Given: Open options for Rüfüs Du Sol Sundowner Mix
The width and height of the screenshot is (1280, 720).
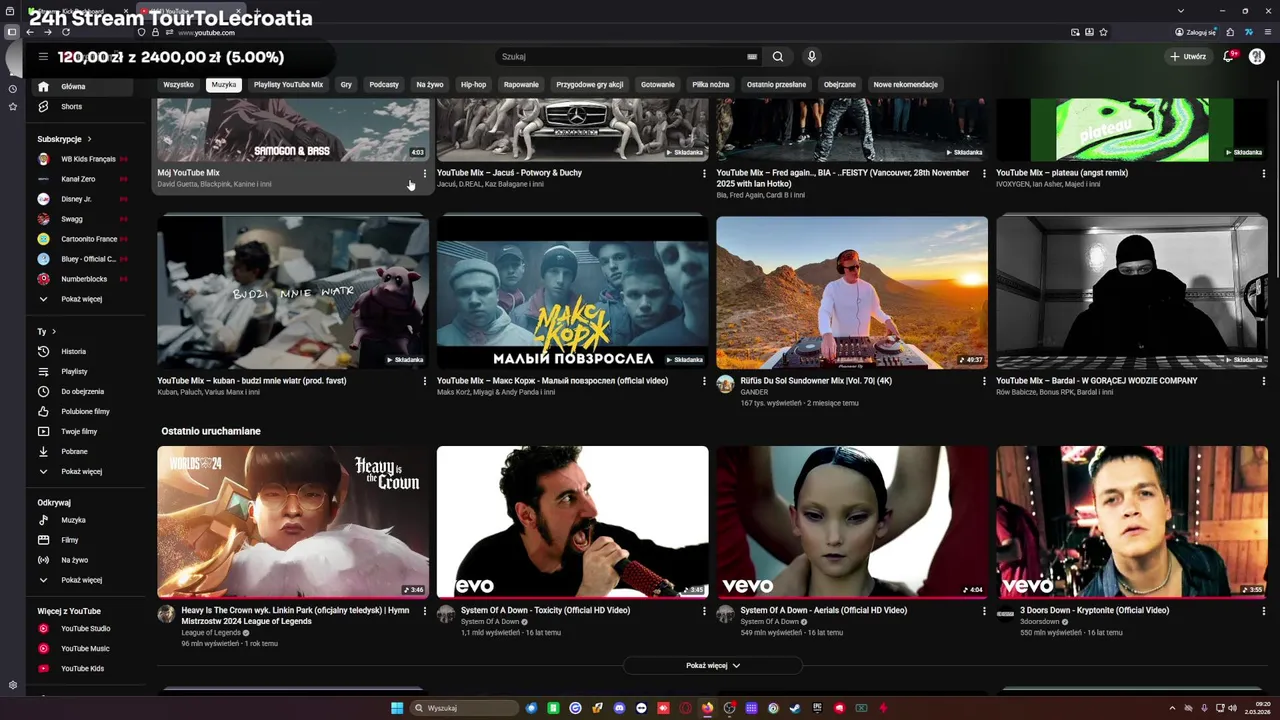Looking at the screenshot, I should tap(984, 381).
